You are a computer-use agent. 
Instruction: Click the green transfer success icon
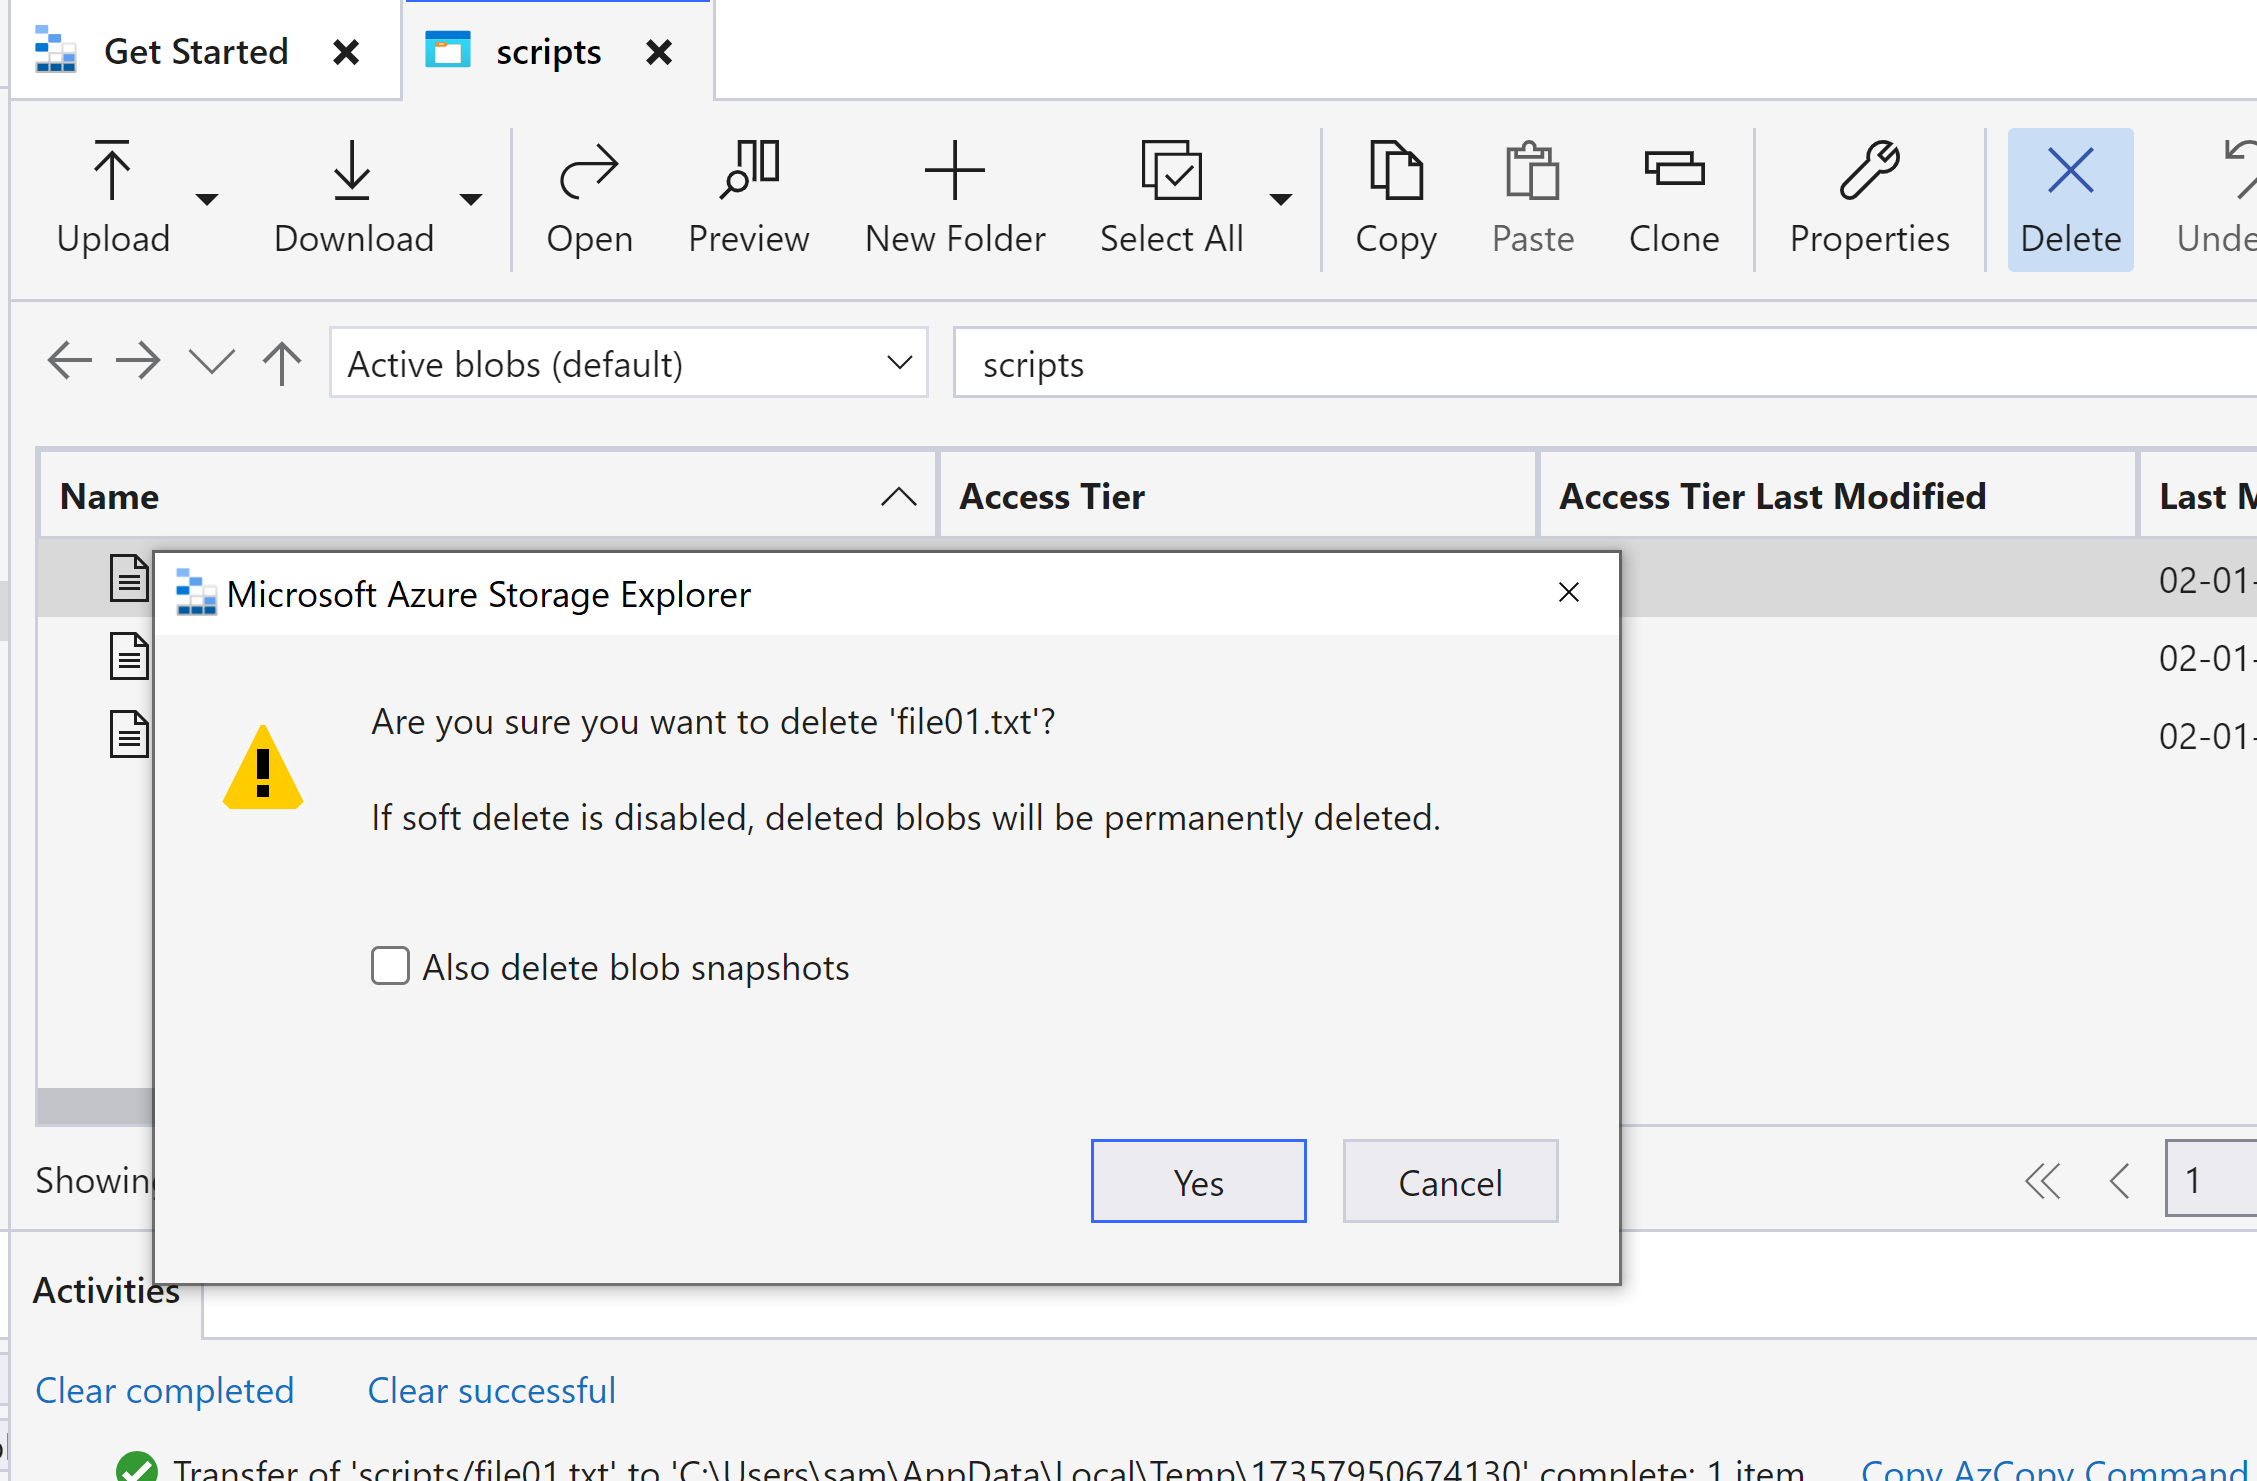[x=137, y=1467]
